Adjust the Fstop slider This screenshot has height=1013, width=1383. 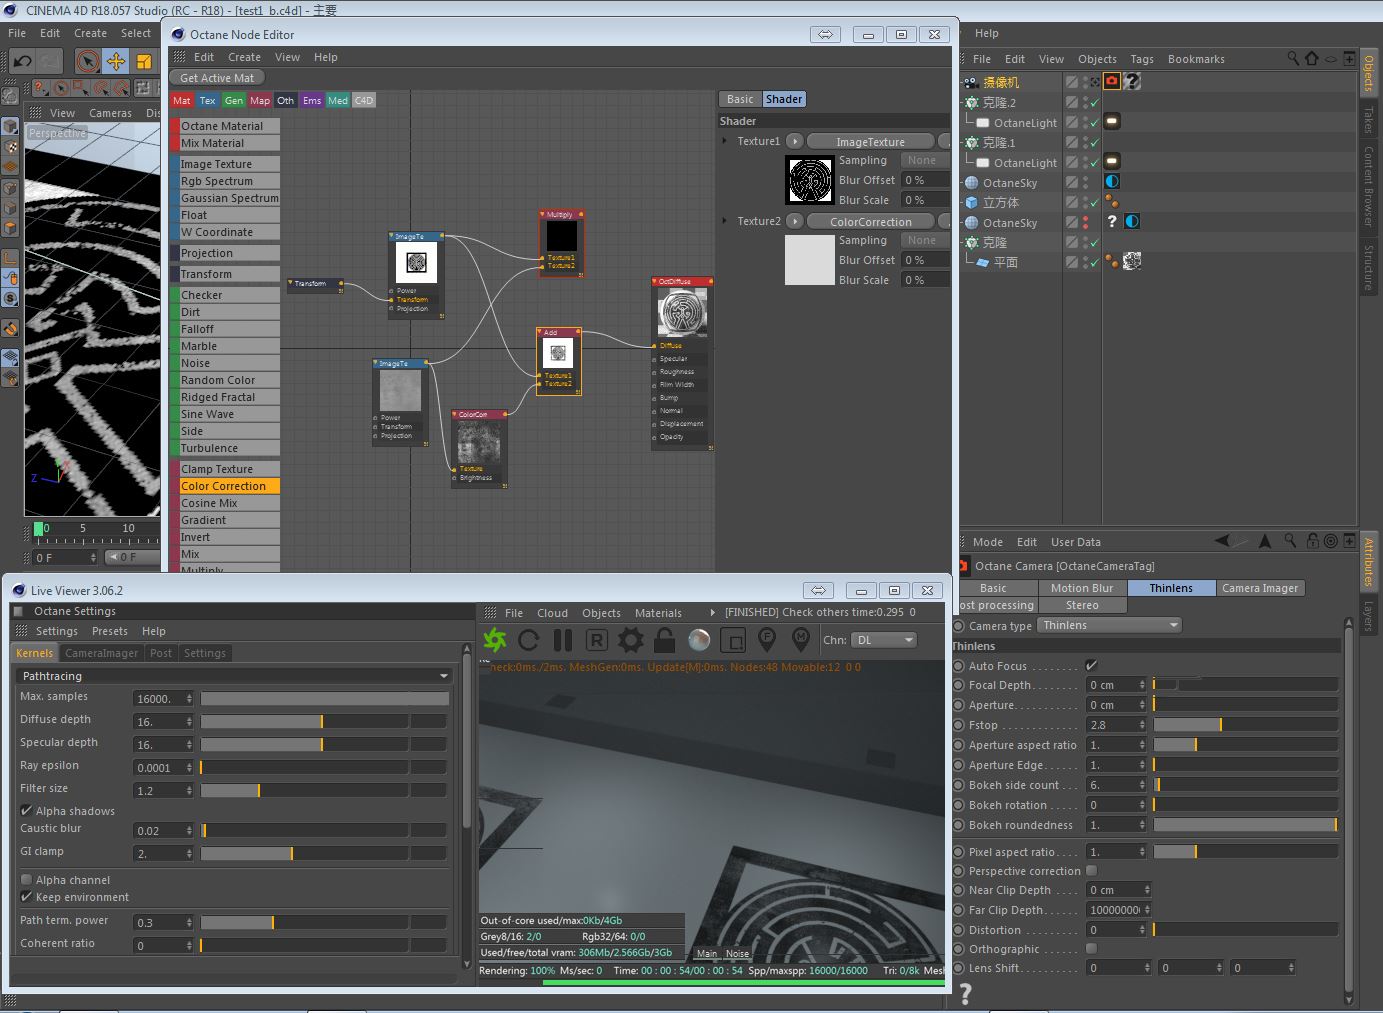[x=1245, y=724]
